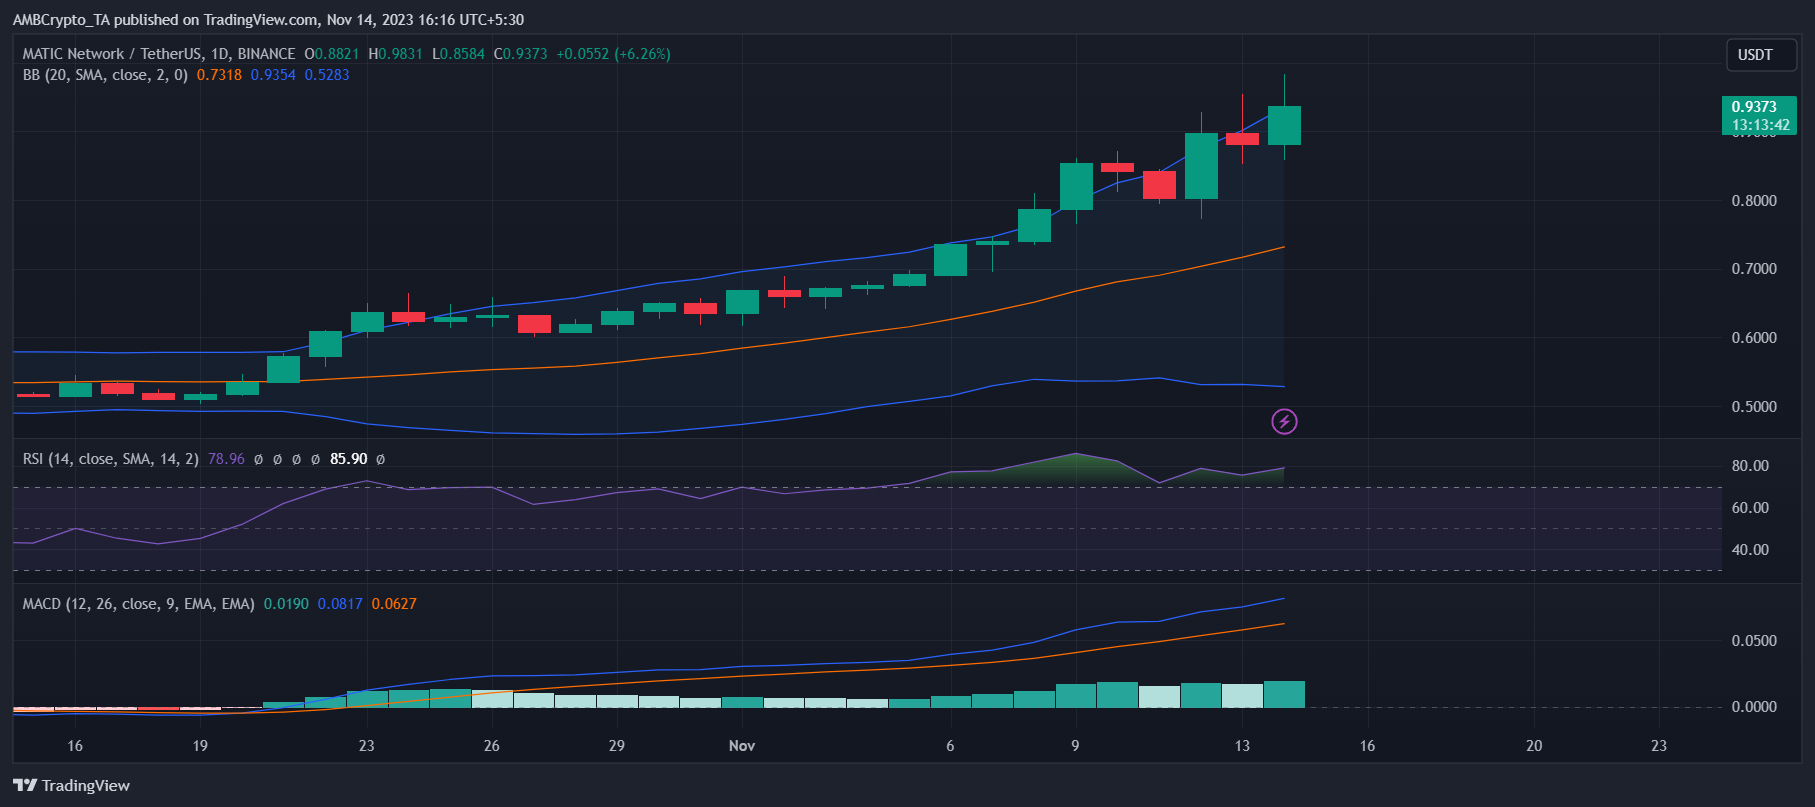Click the RSI value 85.90
Screen dimensions: 1815x807
(349, 459)
